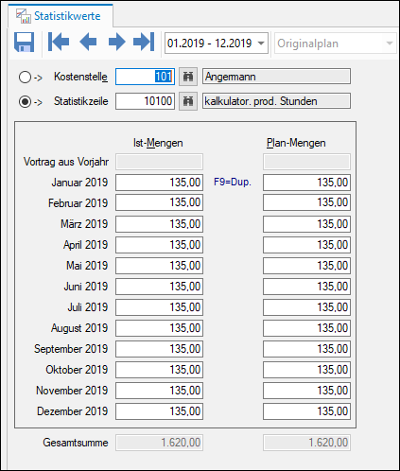Click Ist-Mengen field for Januar 2019
Image resolution: width=400 pixels, height=471 pixels.
pyautogui.click(x=159, y=182)
